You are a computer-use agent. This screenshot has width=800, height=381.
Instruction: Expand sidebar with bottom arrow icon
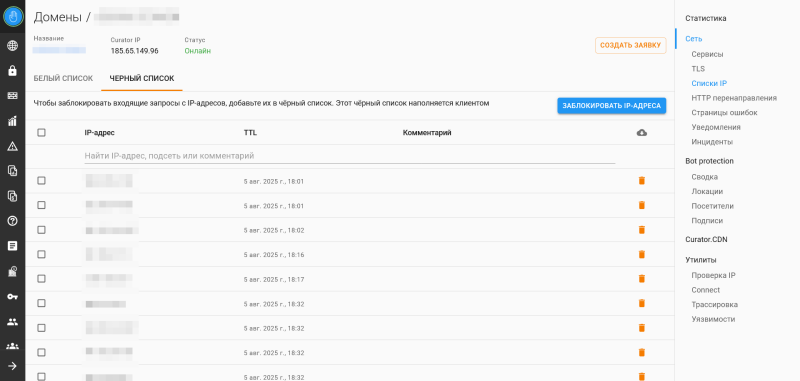(x=12, y=366)
